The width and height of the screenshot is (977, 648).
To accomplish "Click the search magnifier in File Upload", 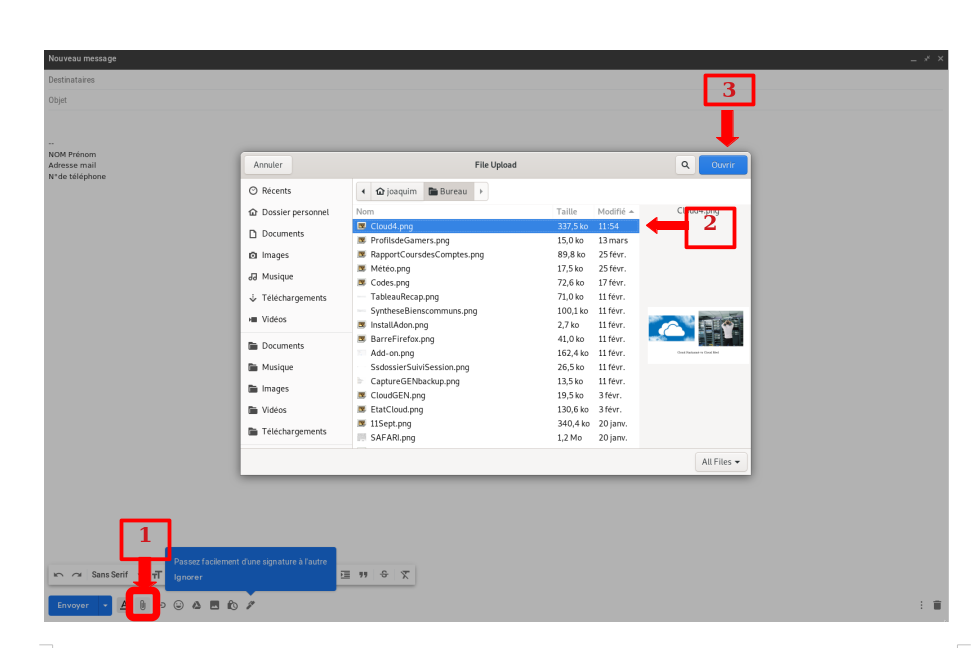I will coord(684,165).
